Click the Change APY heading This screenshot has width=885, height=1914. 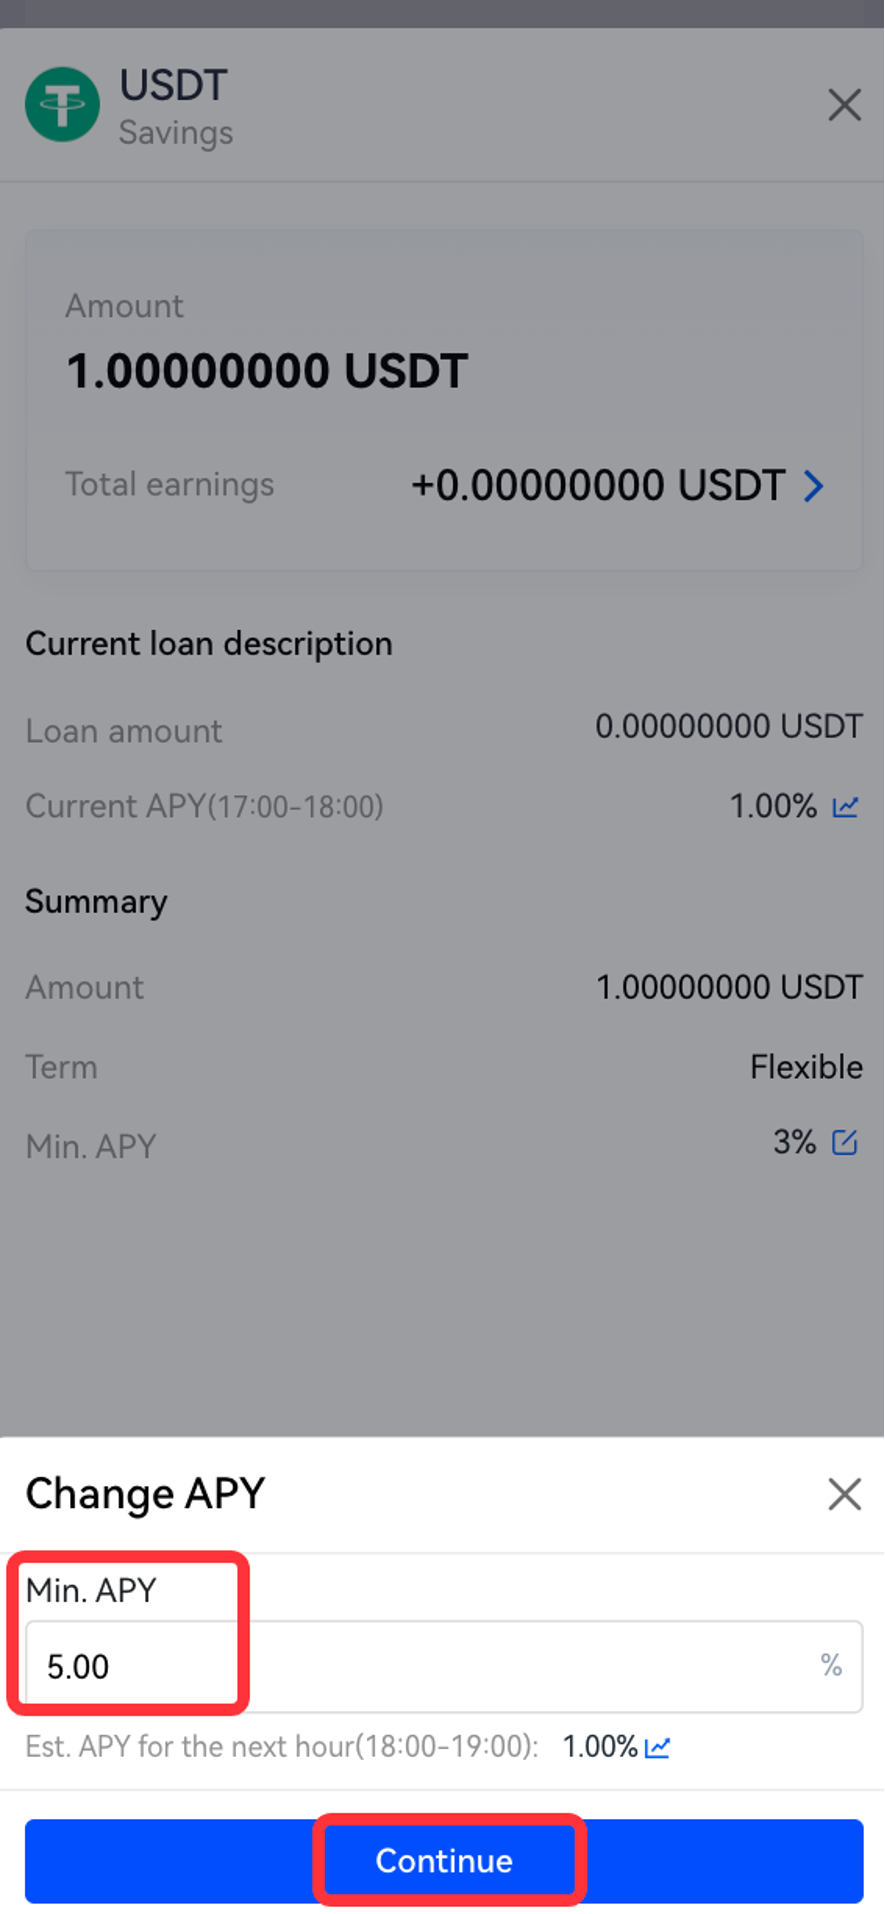point(145,1494)
